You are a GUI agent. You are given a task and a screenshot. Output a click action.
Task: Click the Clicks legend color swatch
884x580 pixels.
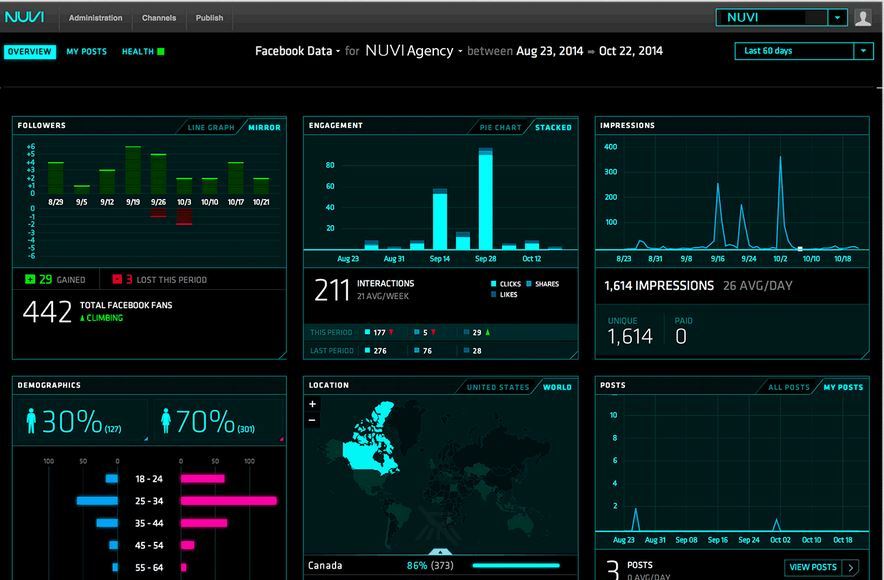coord(493,284)
